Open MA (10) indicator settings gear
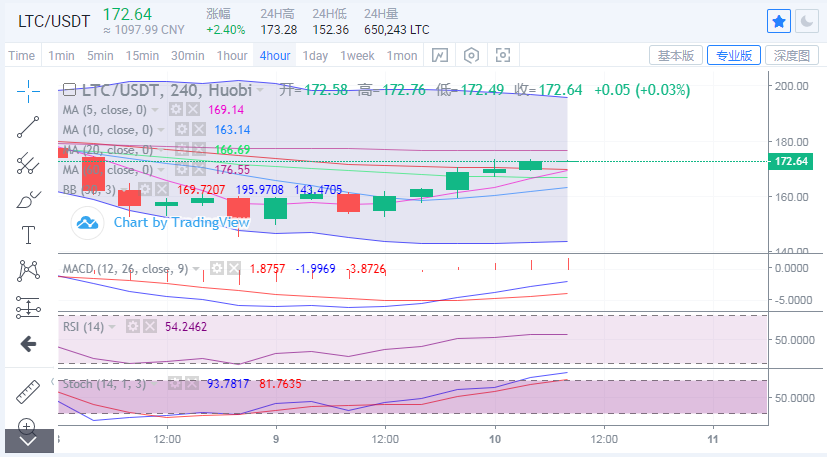Screen dimensions: 827x457 [181, 129]
